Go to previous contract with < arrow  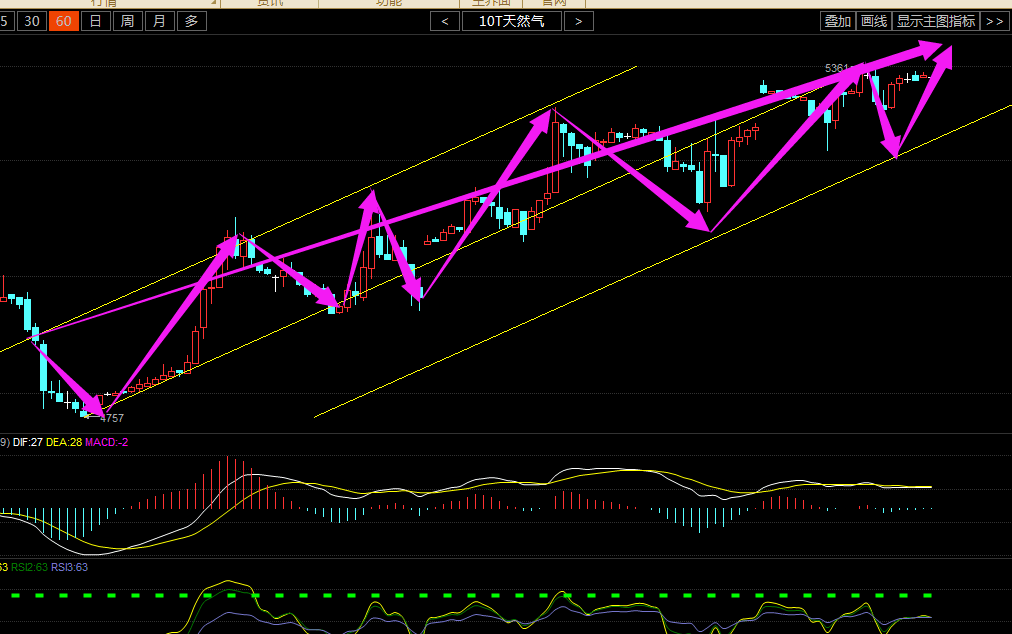[x=445, y=21]
